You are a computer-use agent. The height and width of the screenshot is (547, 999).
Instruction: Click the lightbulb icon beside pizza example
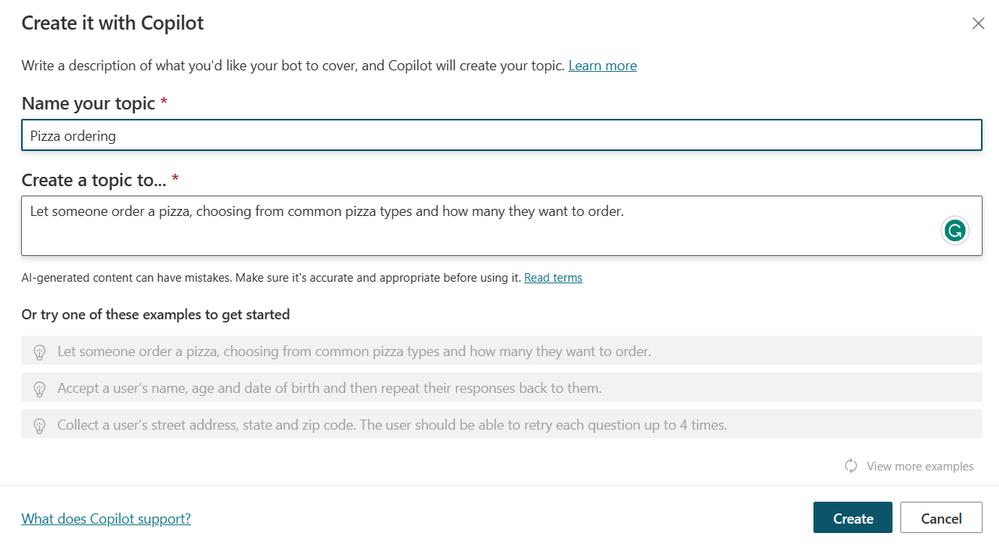[40, 352]
